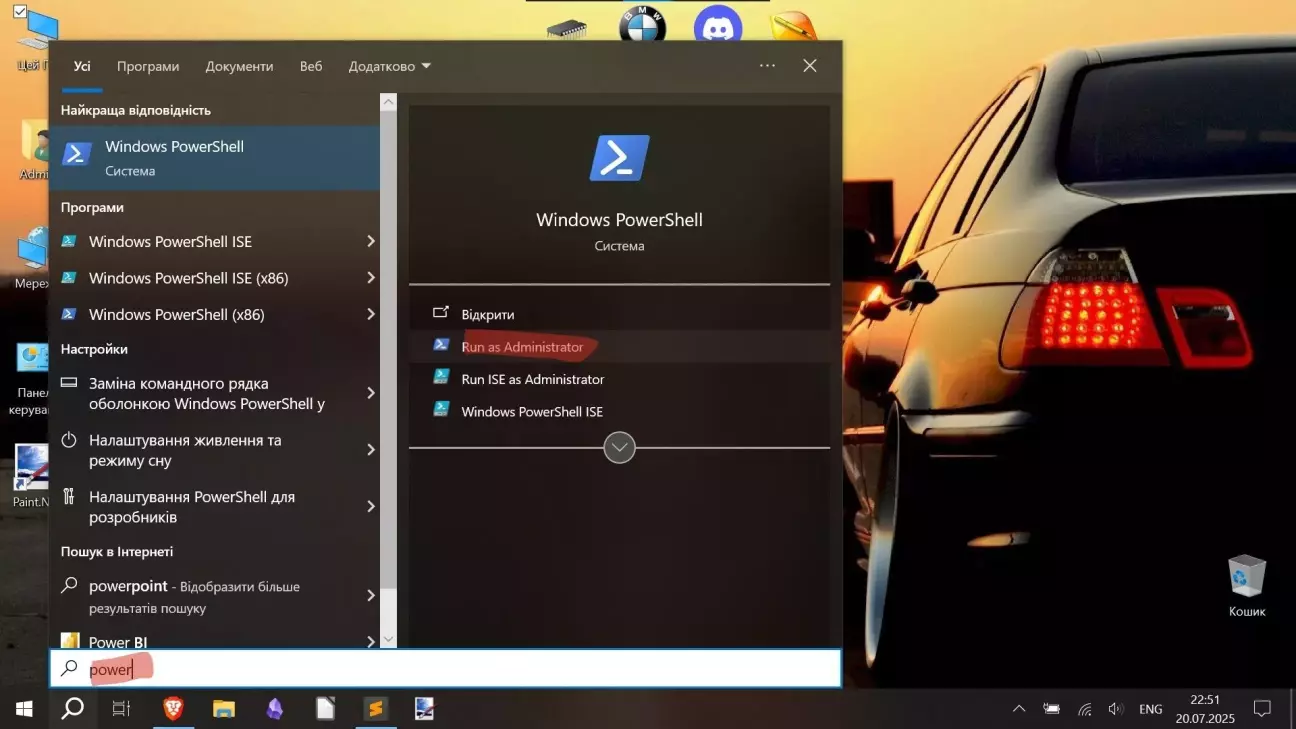Click the results list scrollbar up arrow
This screenshot has height=729, width=1296.
click(389, 102)
